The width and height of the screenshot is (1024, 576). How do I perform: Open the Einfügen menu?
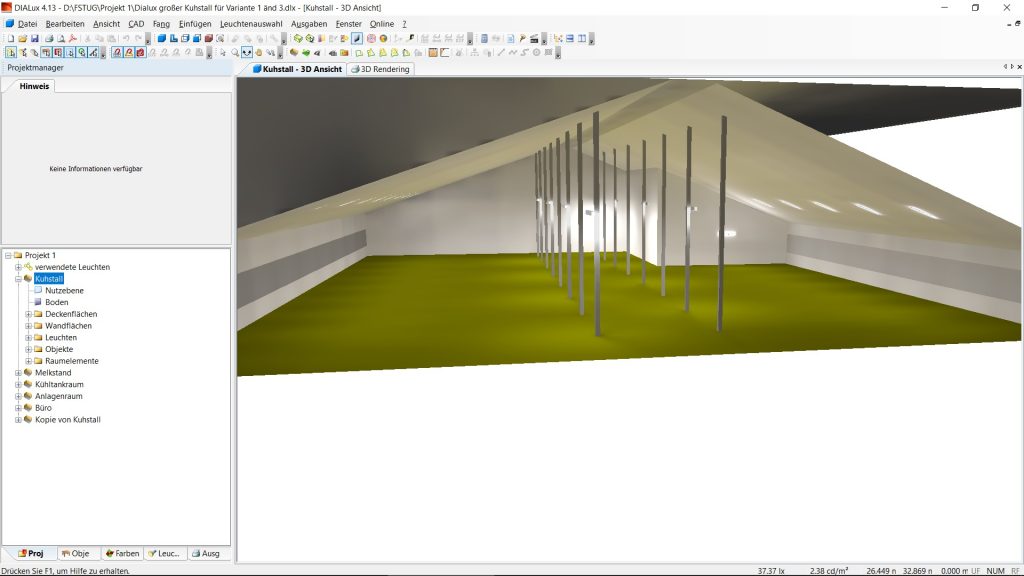(195, 24)
